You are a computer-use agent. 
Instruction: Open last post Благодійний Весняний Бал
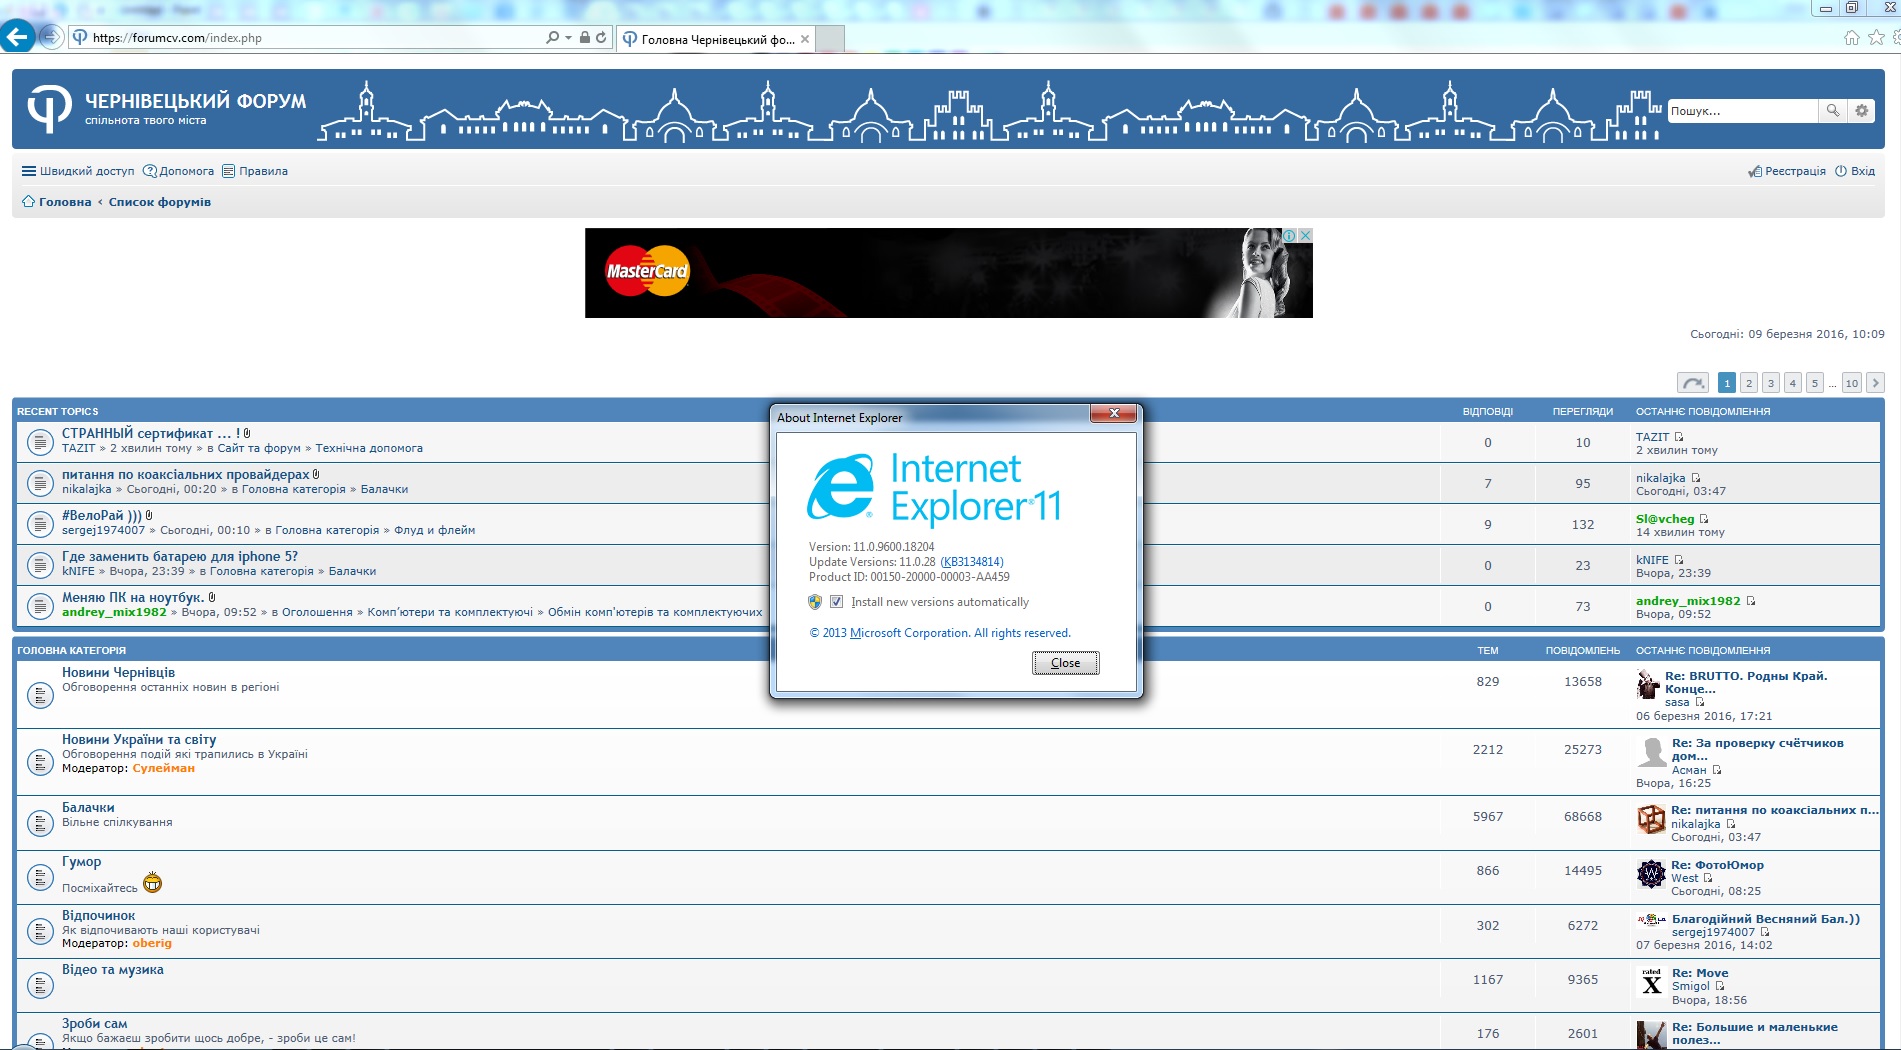coord(1766,919)
